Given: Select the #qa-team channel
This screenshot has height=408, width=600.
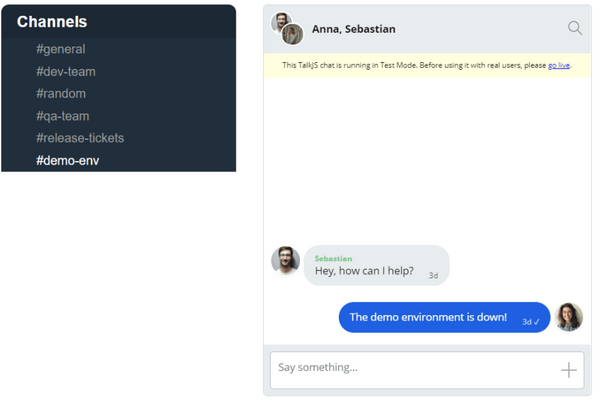Looking at the screenshot, I should 63,116.
